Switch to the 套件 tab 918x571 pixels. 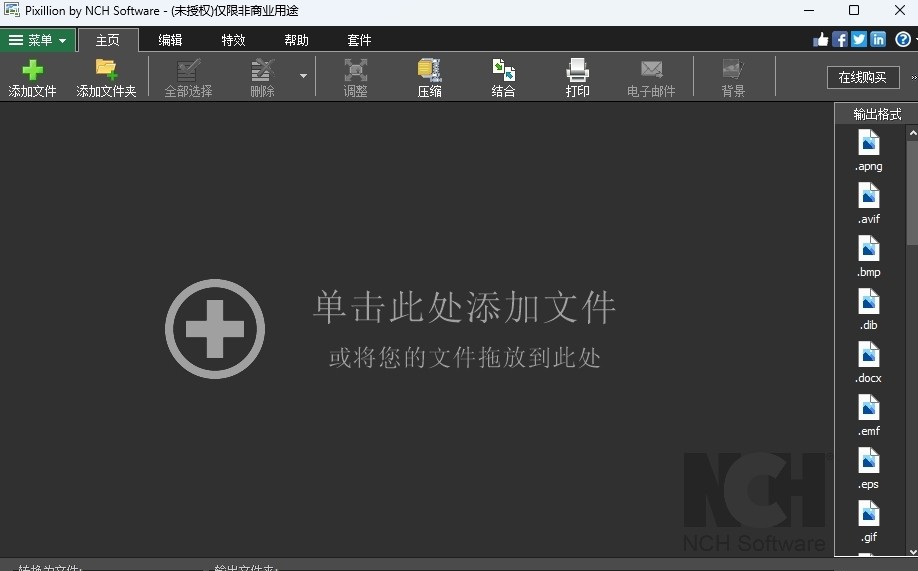click(359, 40)
